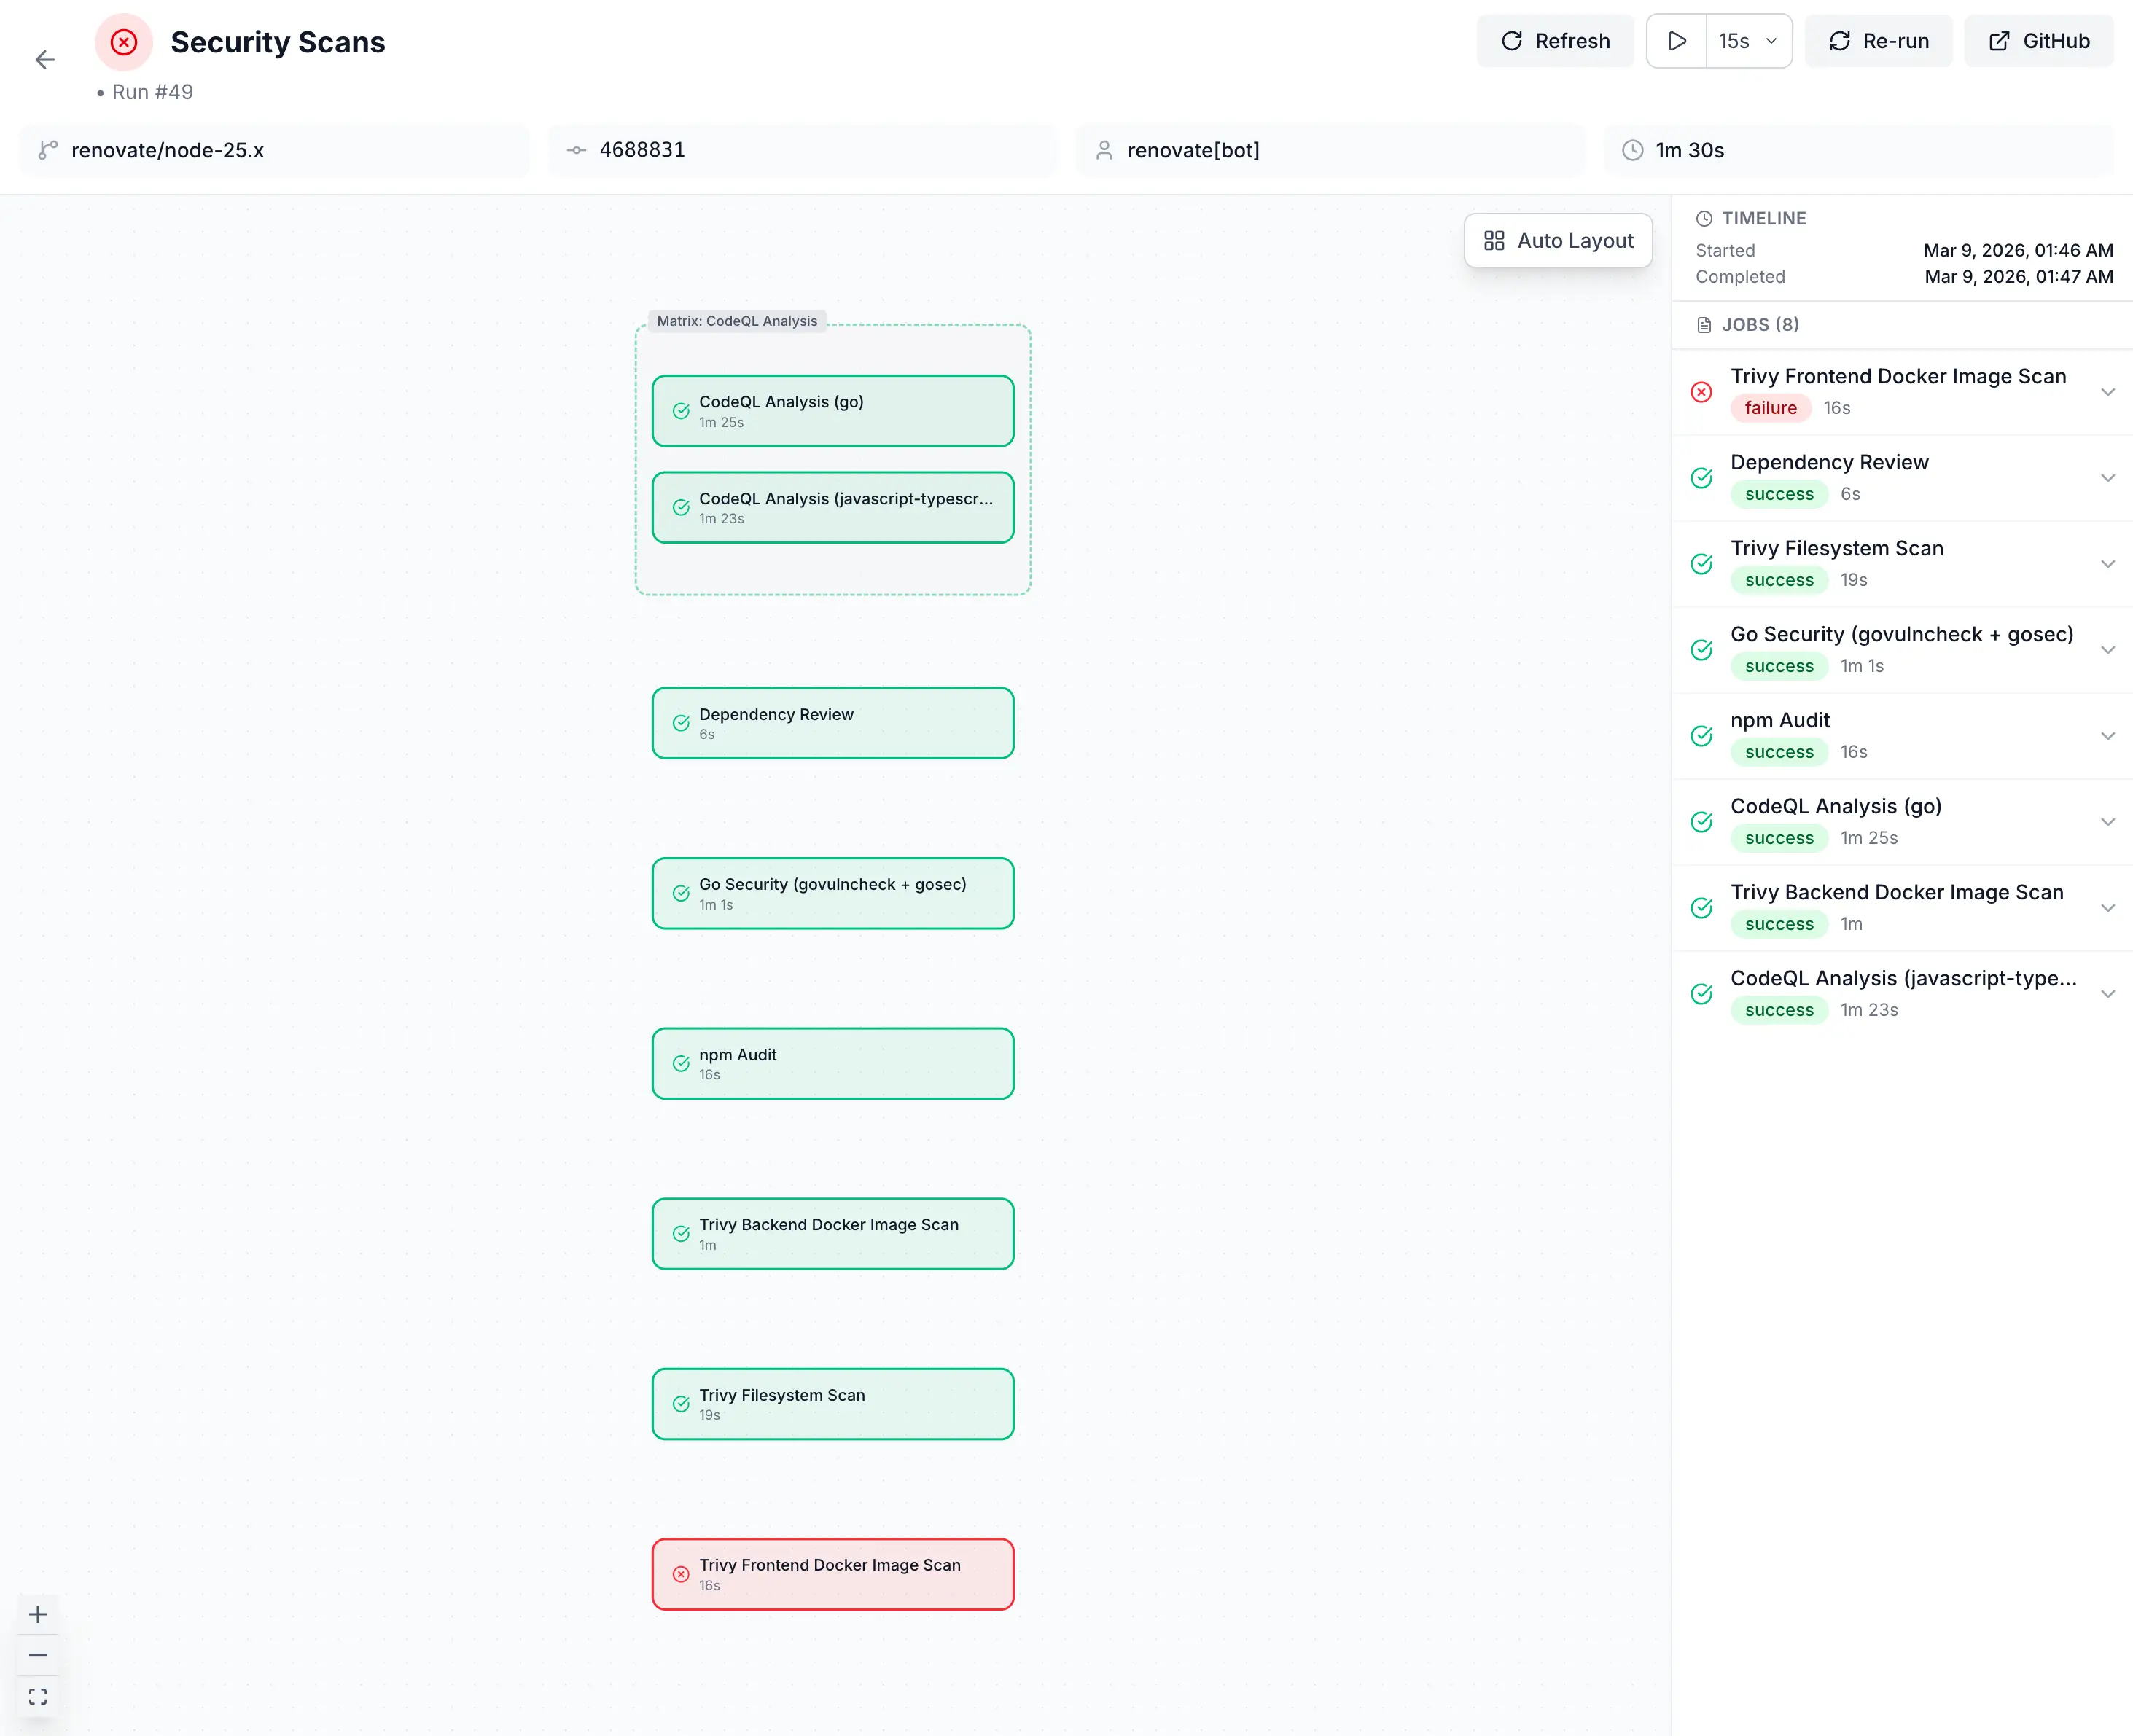The image size is (2133, 1736).
Task: Click the Matrix: CodeQL Analysis group label
Action: point(737,321)
